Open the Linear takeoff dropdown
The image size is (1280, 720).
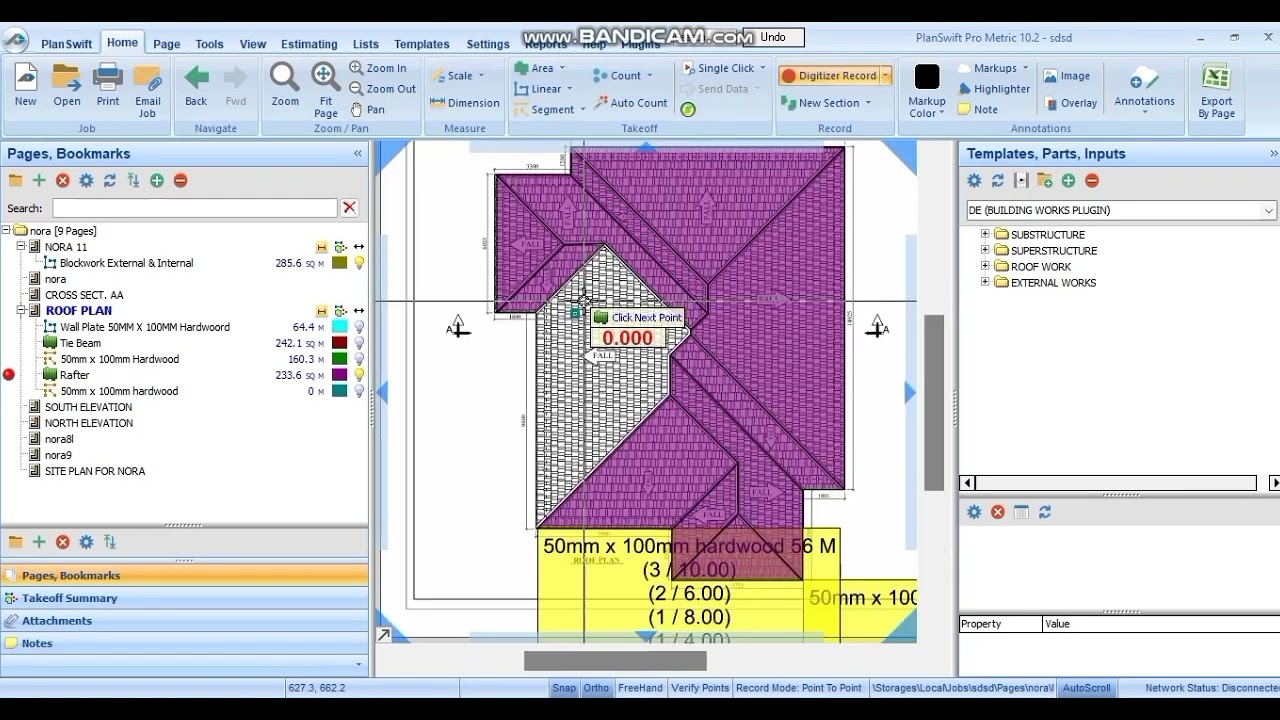pos(569,89)
